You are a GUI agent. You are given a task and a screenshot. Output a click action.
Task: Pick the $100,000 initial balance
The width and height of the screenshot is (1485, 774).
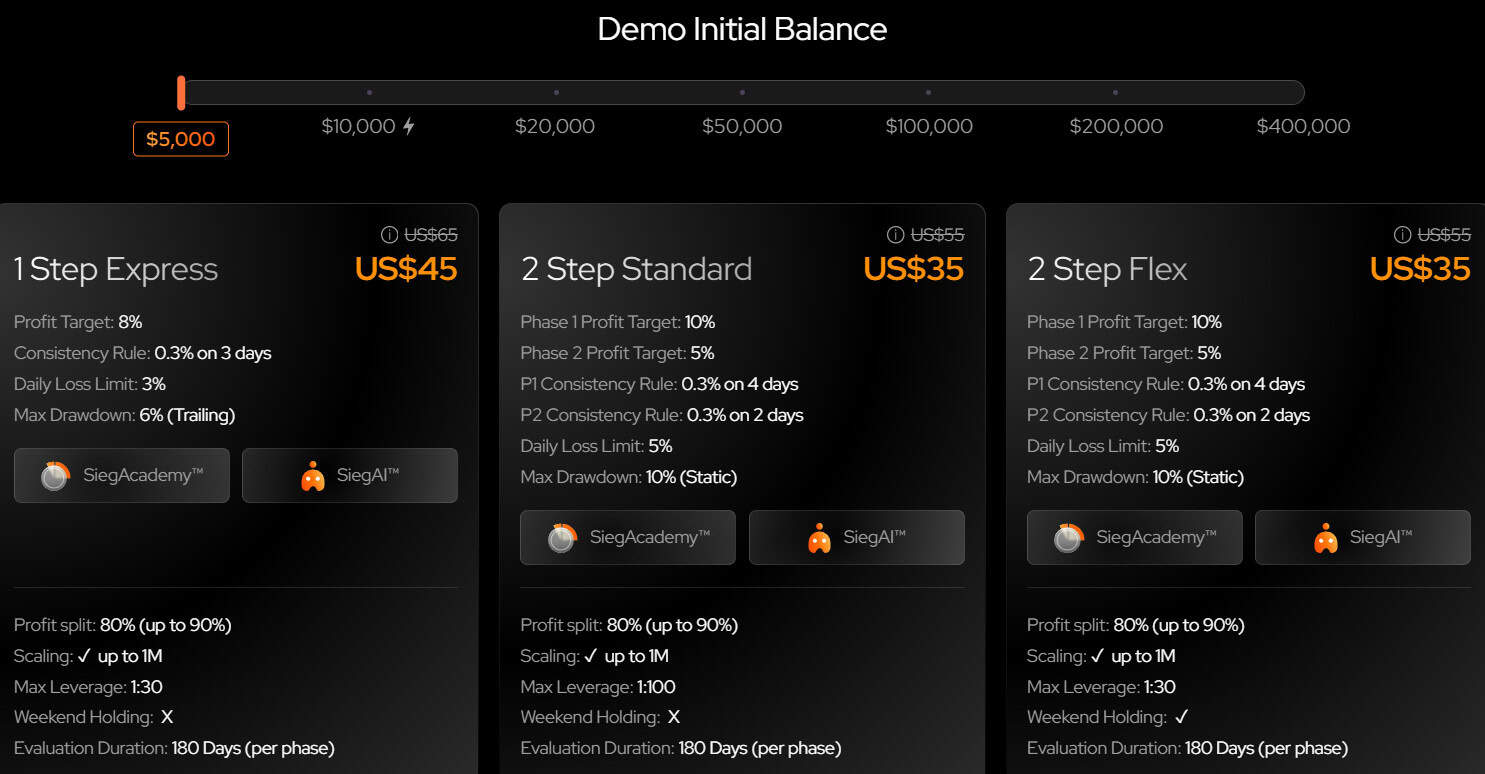click(x=929, y=126)
